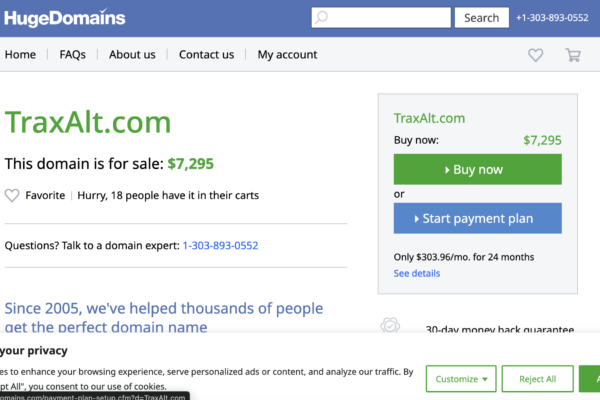The image size is (600, 400).
Task: Open the About us page
Action: 132,55
